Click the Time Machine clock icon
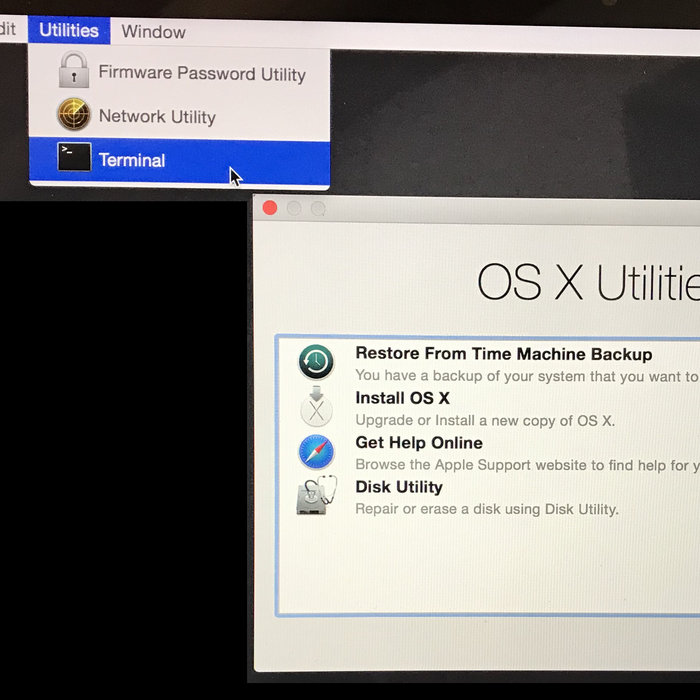700x700 pixels. tap(316, 361)
